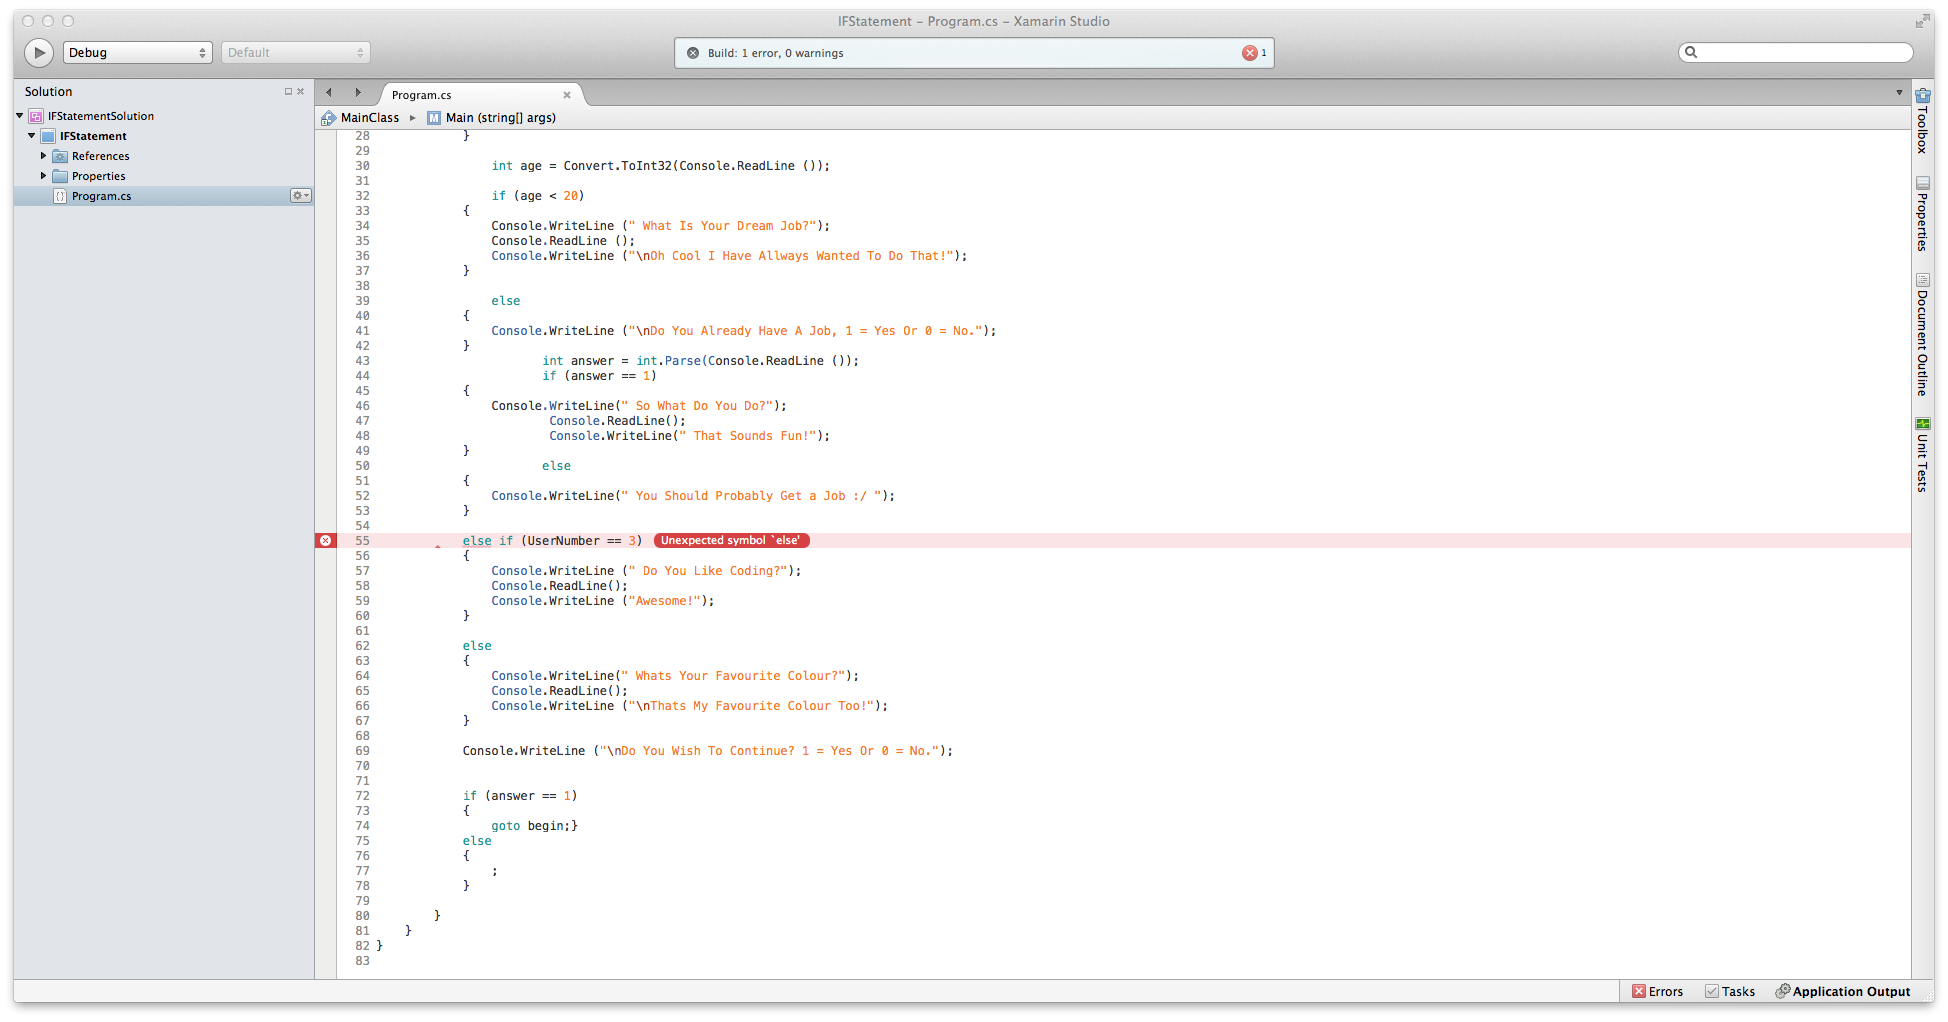Click the IFStatement project icon
The height and width of the screenshot is (1022, 1948).
[x=48, y=136]
